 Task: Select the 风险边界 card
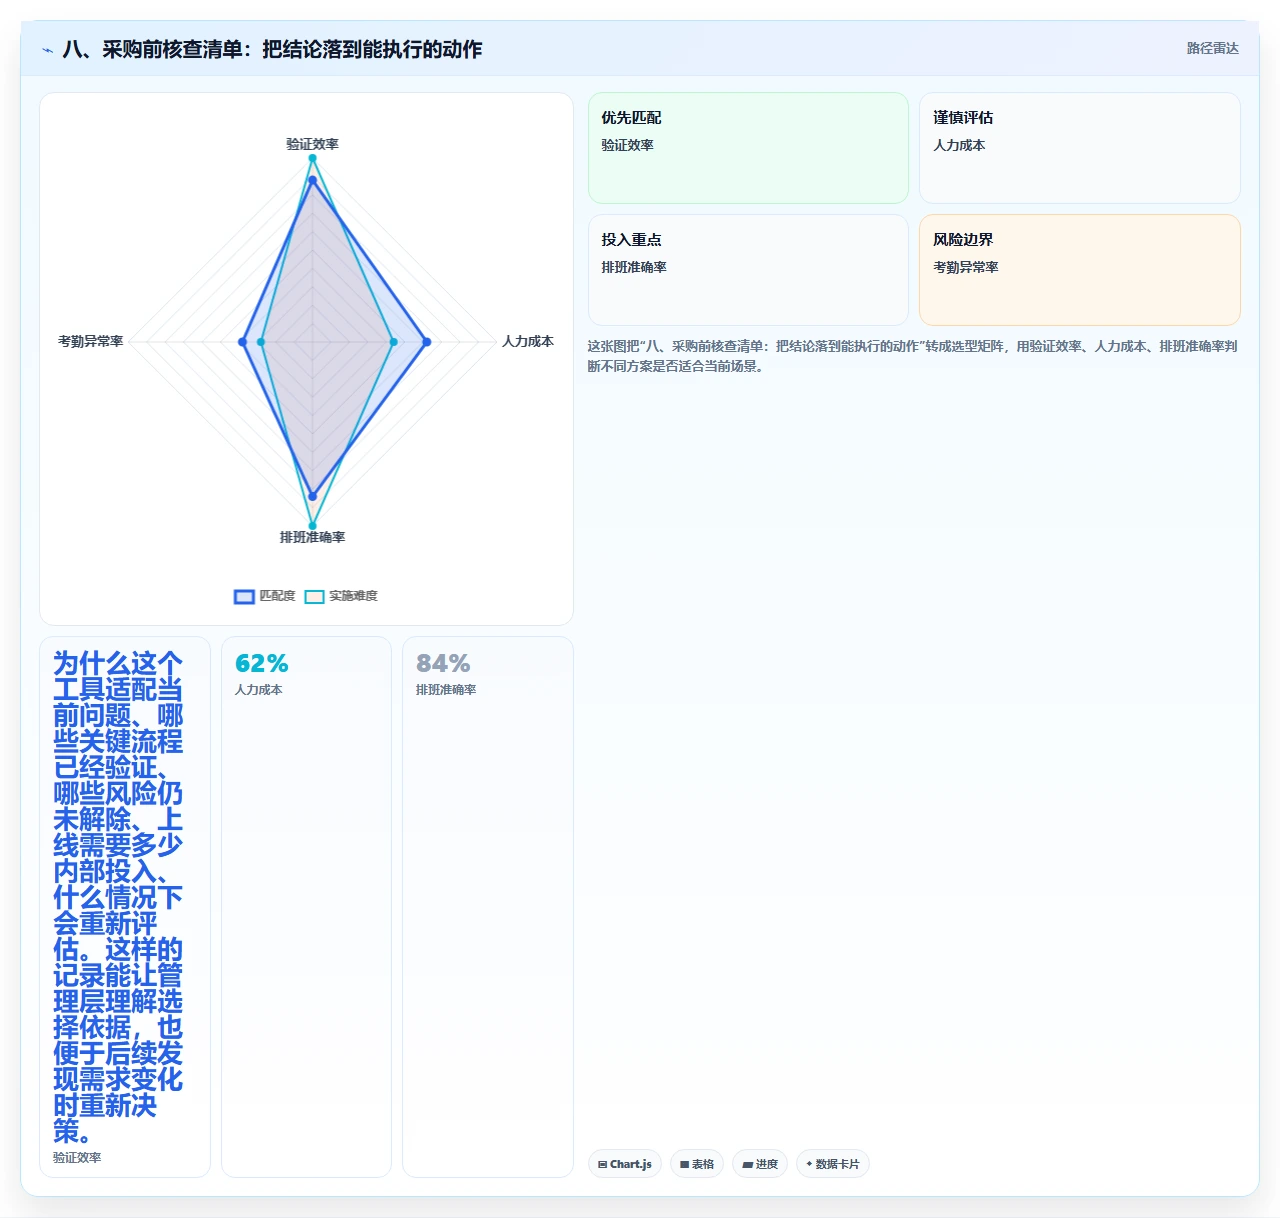(1080, 270)
